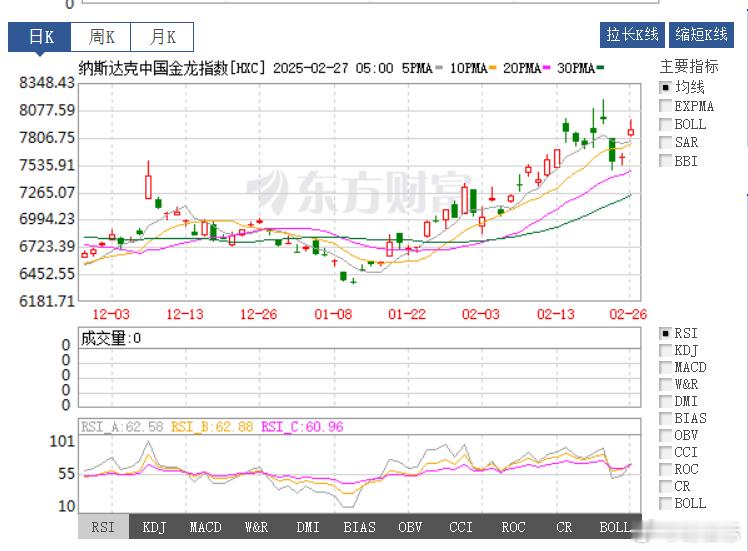Click the 7806.75 price axis label

(47, 138)
